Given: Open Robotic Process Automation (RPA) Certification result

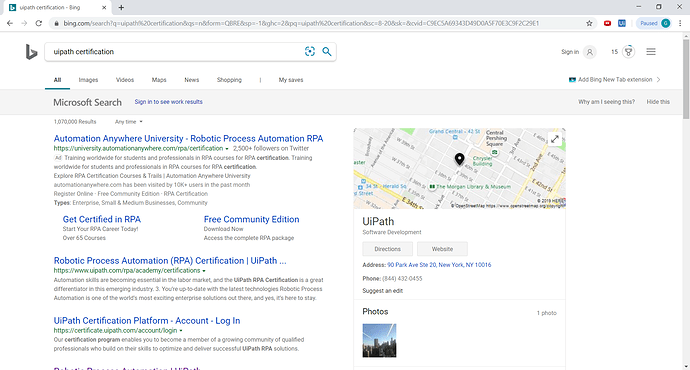Looking at the screenshot, I should 170,260.
